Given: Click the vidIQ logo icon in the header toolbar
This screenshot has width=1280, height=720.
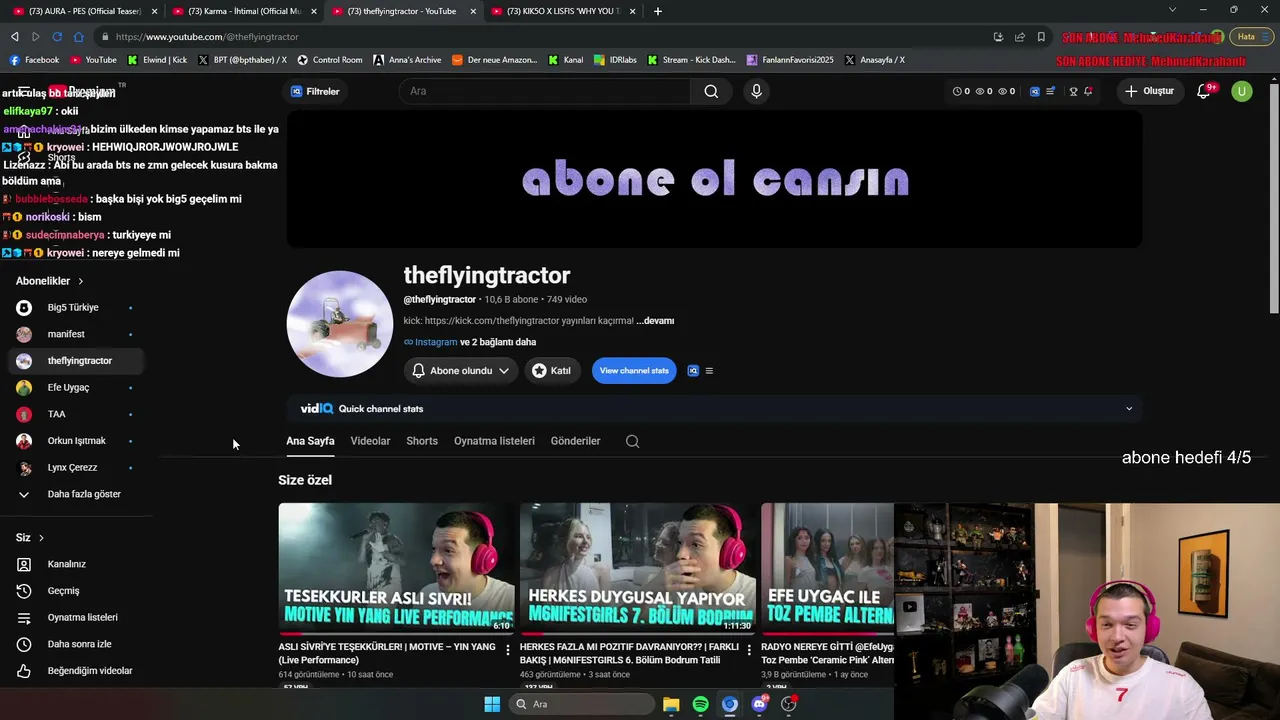Looking at the screenshot, I should tap(1034, 91).
